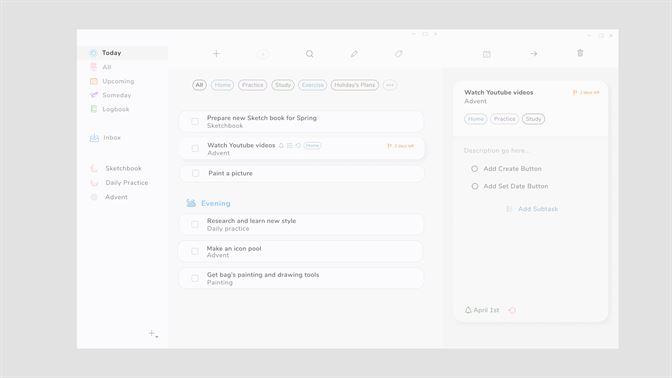
Task: Click the tag icon in toolbar
Action: coord(399,54)
